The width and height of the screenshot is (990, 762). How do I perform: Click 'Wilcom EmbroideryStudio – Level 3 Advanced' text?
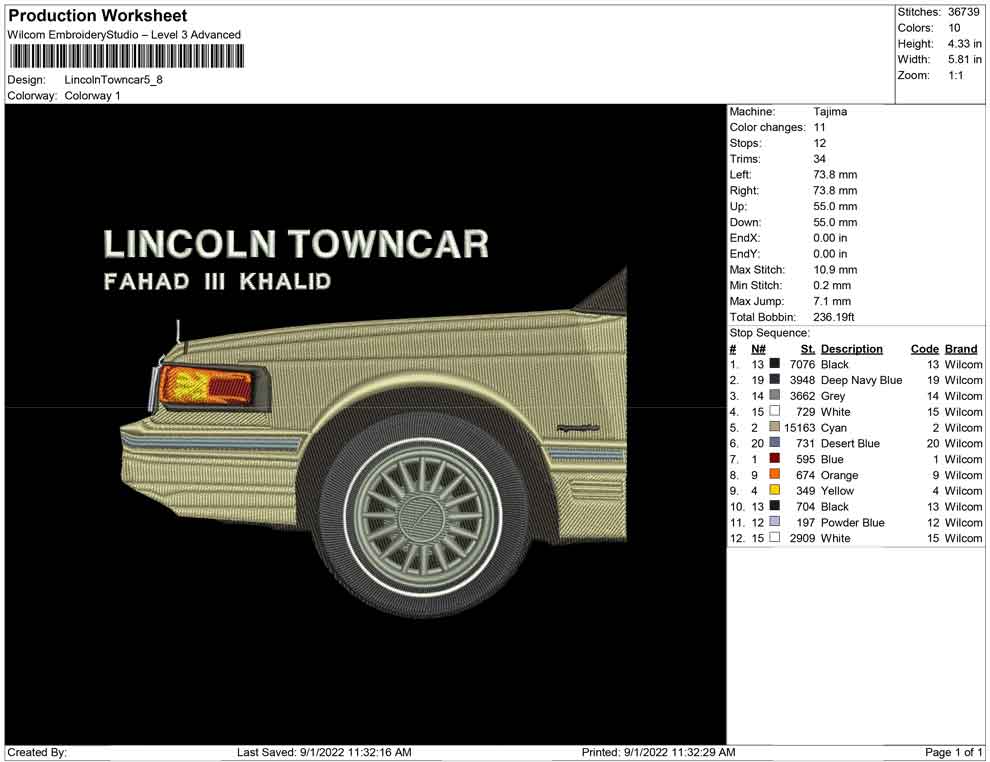(x=124, y=35)
